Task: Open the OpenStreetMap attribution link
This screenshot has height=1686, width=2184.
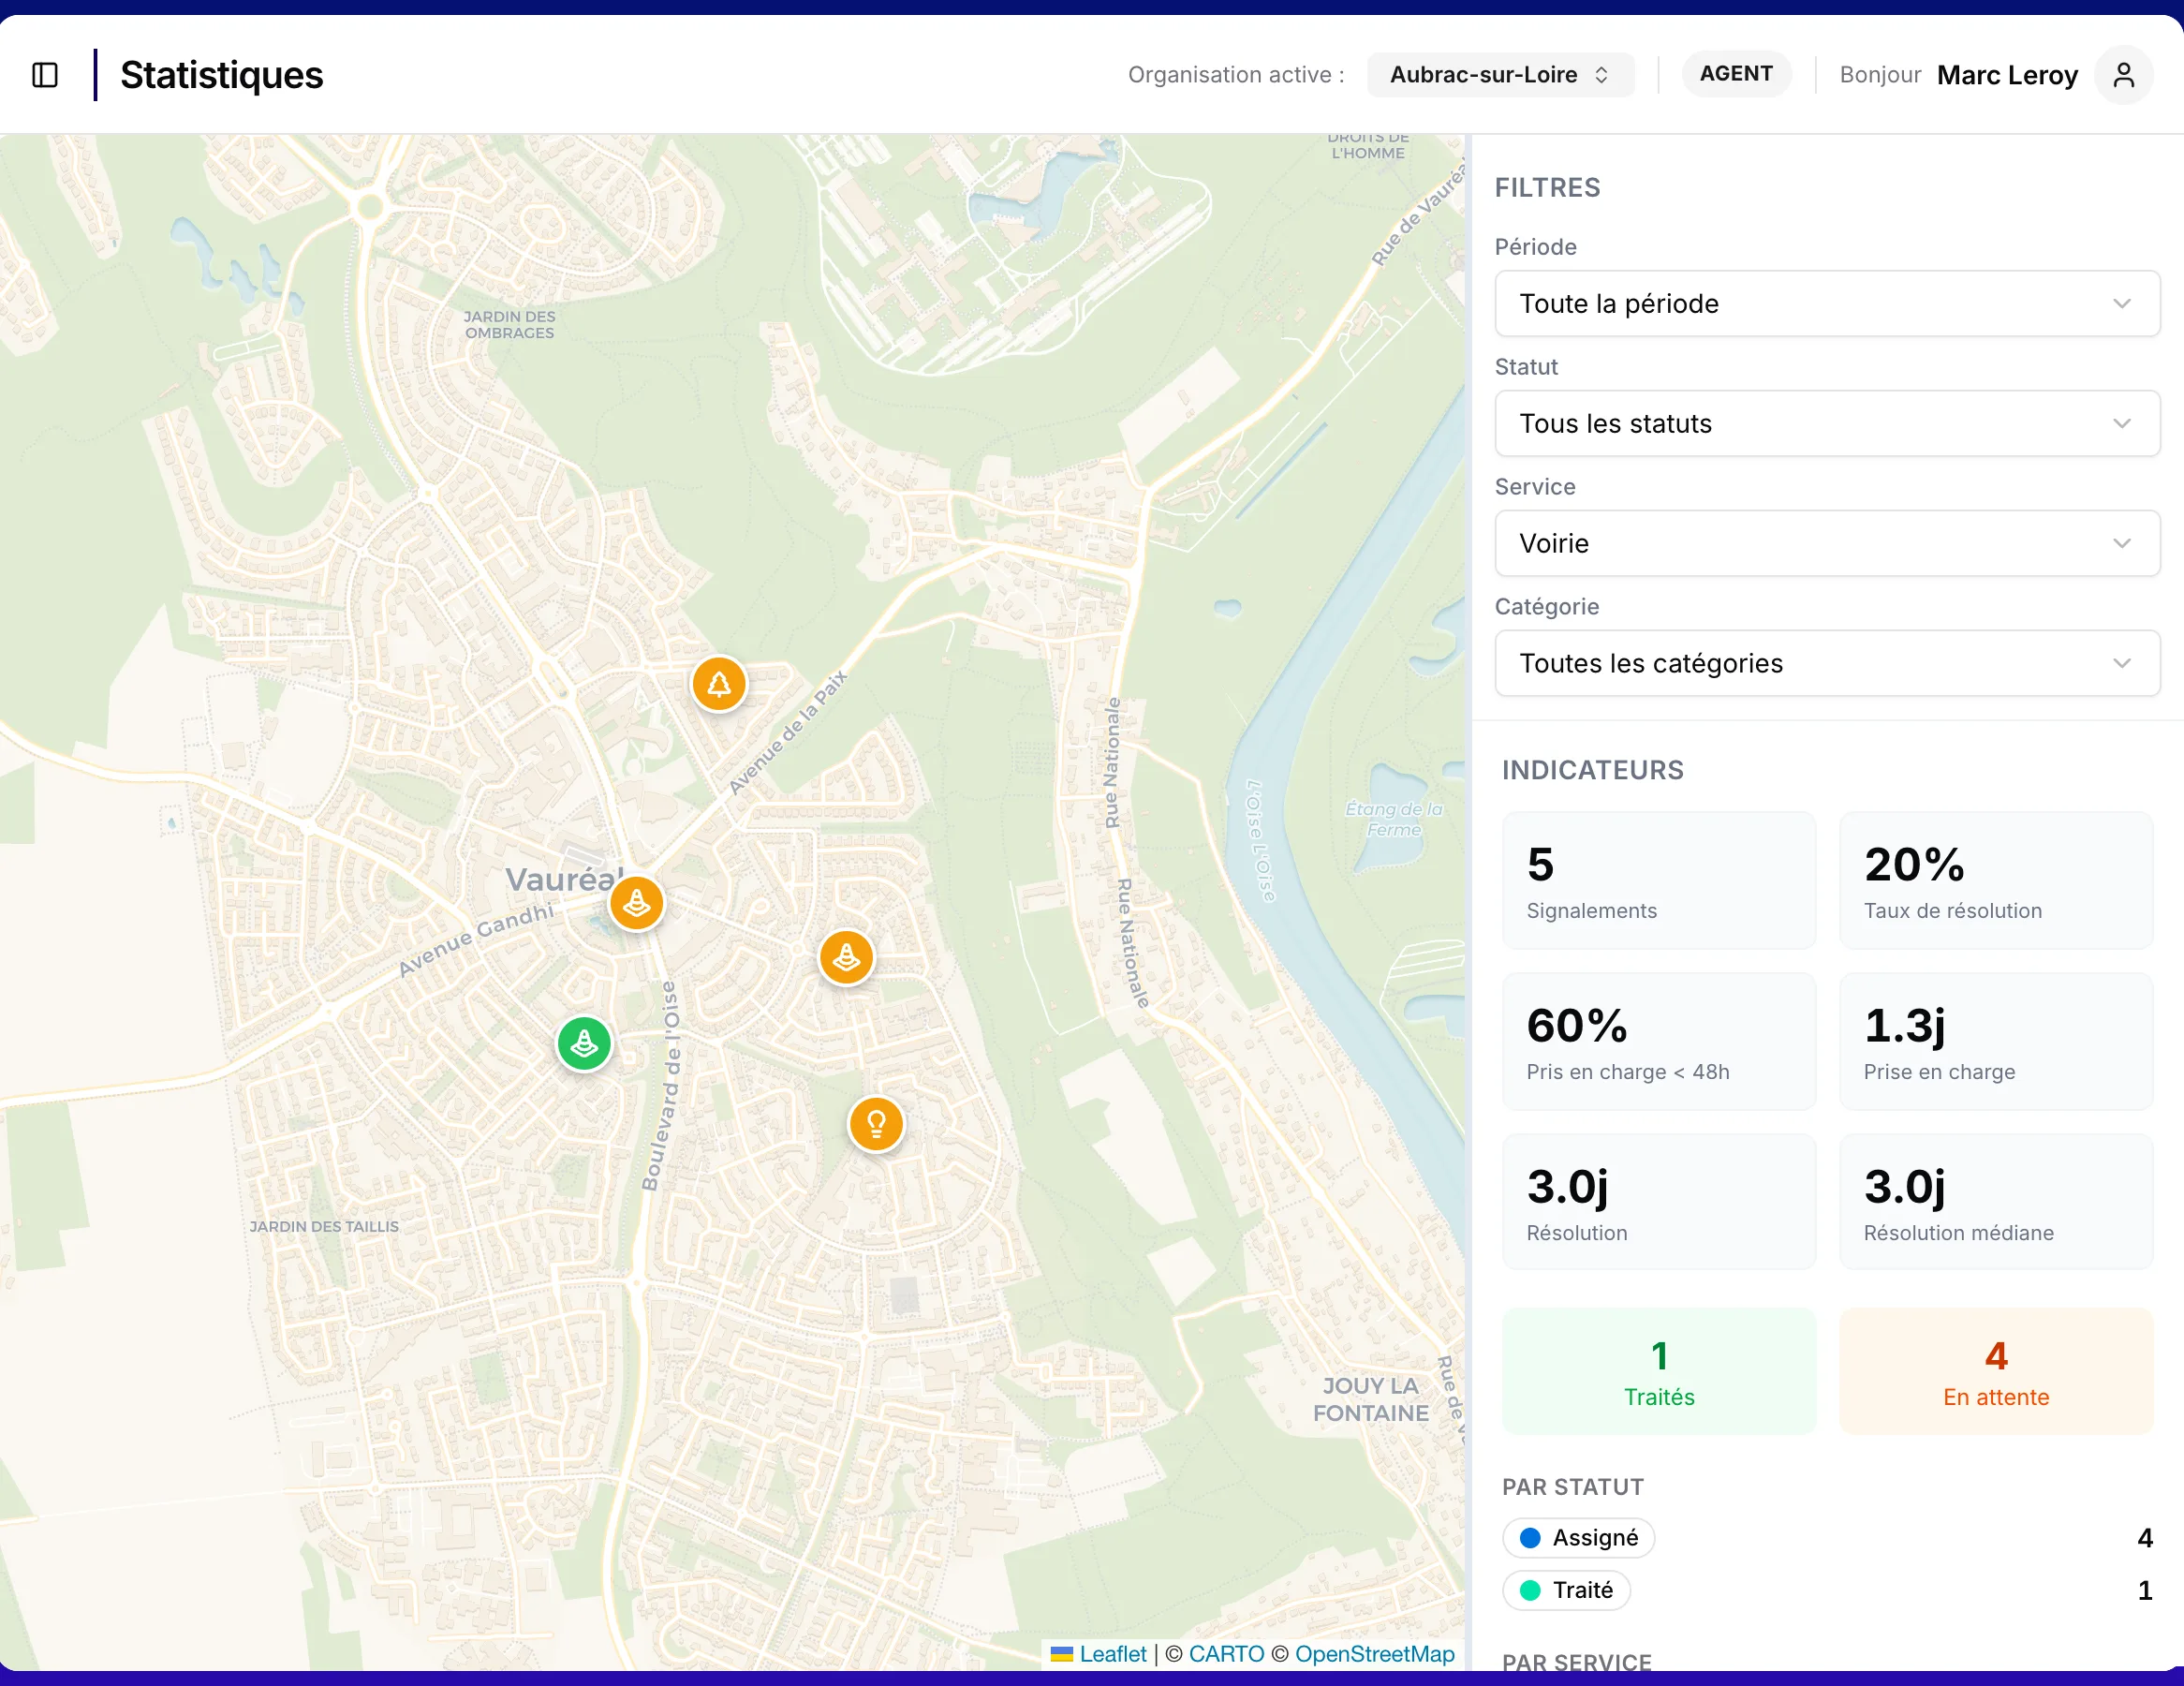Action: tap(1374, 1654)
